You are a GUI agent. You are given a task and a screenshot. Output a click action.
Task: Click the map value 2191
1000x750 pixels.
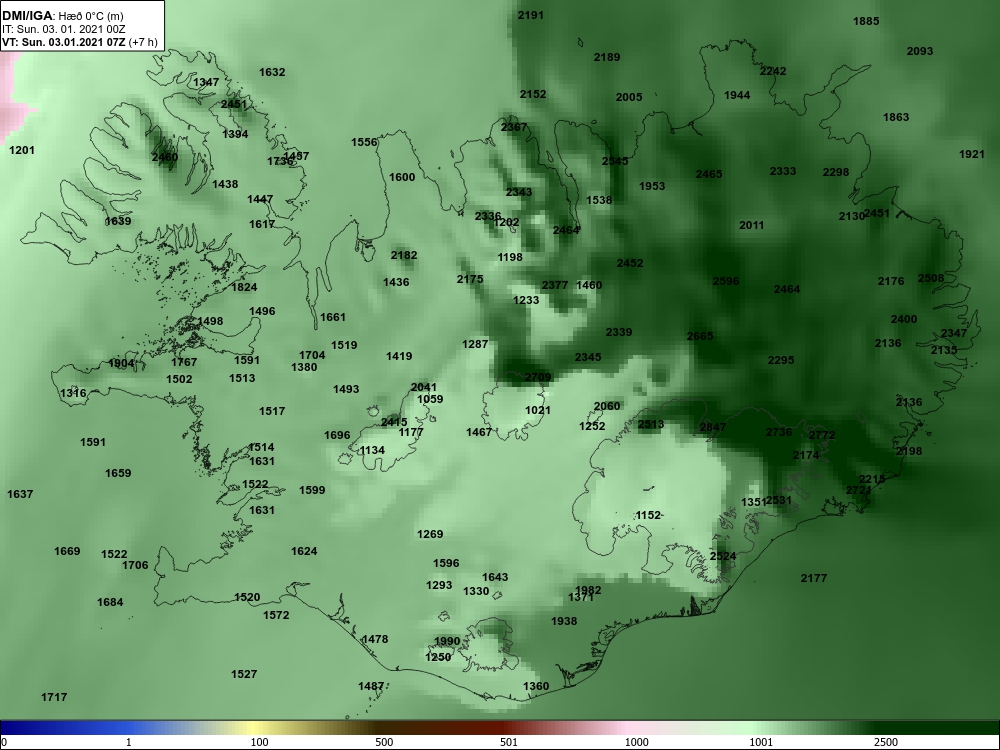click(531, 15)
